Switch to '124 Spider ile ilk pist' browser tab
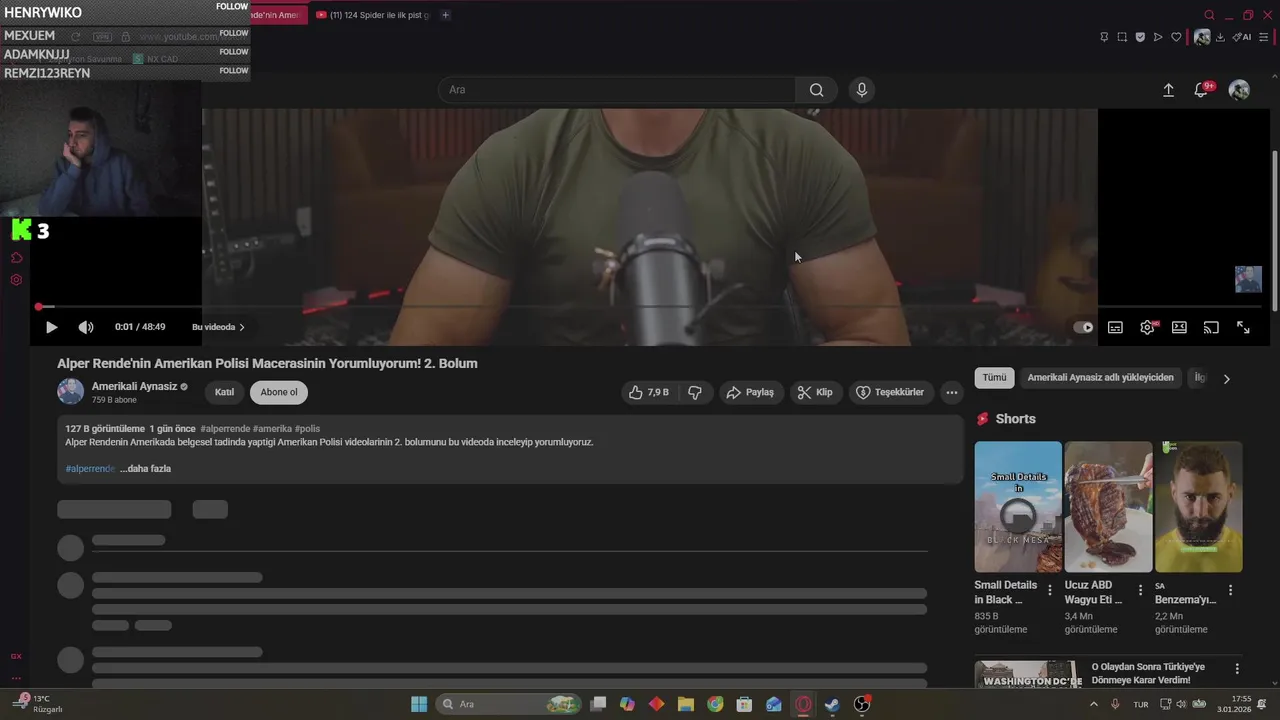The image size is (1280, 720). pyautogui.click(x=372, y=15)
